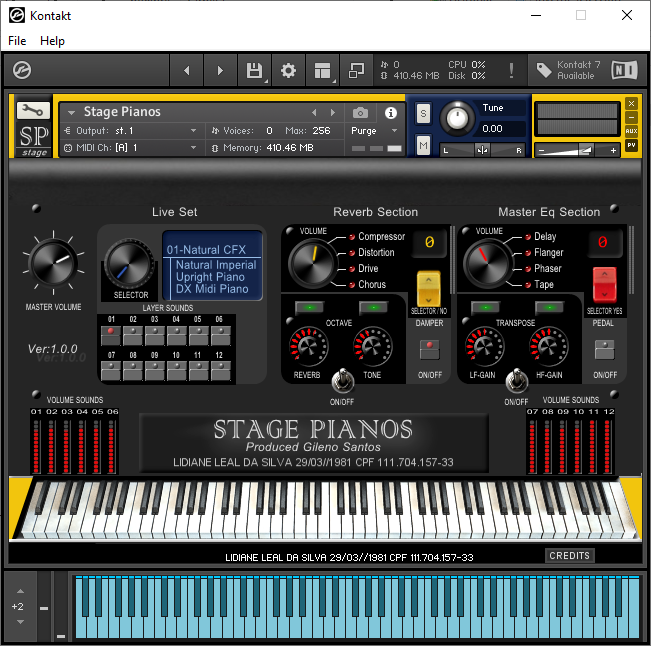Open instrument name dropdown arrow
Screen dimensions: 651x646
71,113
